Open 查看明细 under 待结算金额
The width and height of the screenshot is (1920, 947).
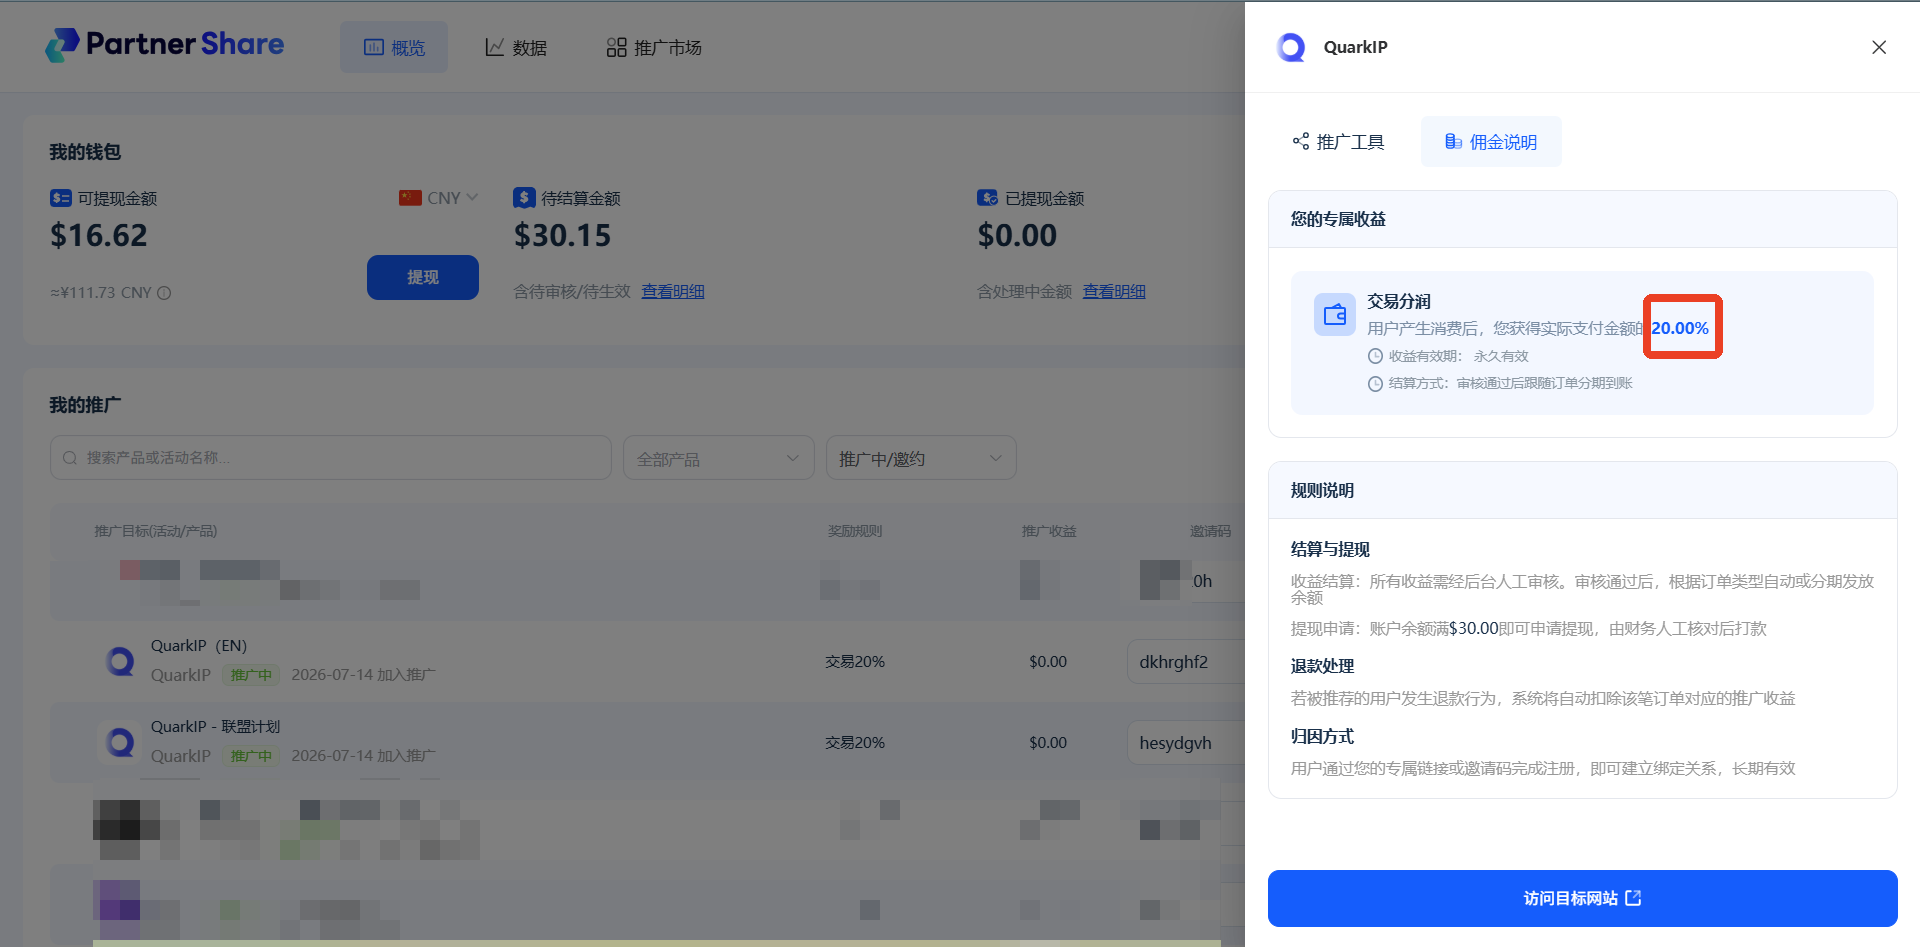click(673, 291)
